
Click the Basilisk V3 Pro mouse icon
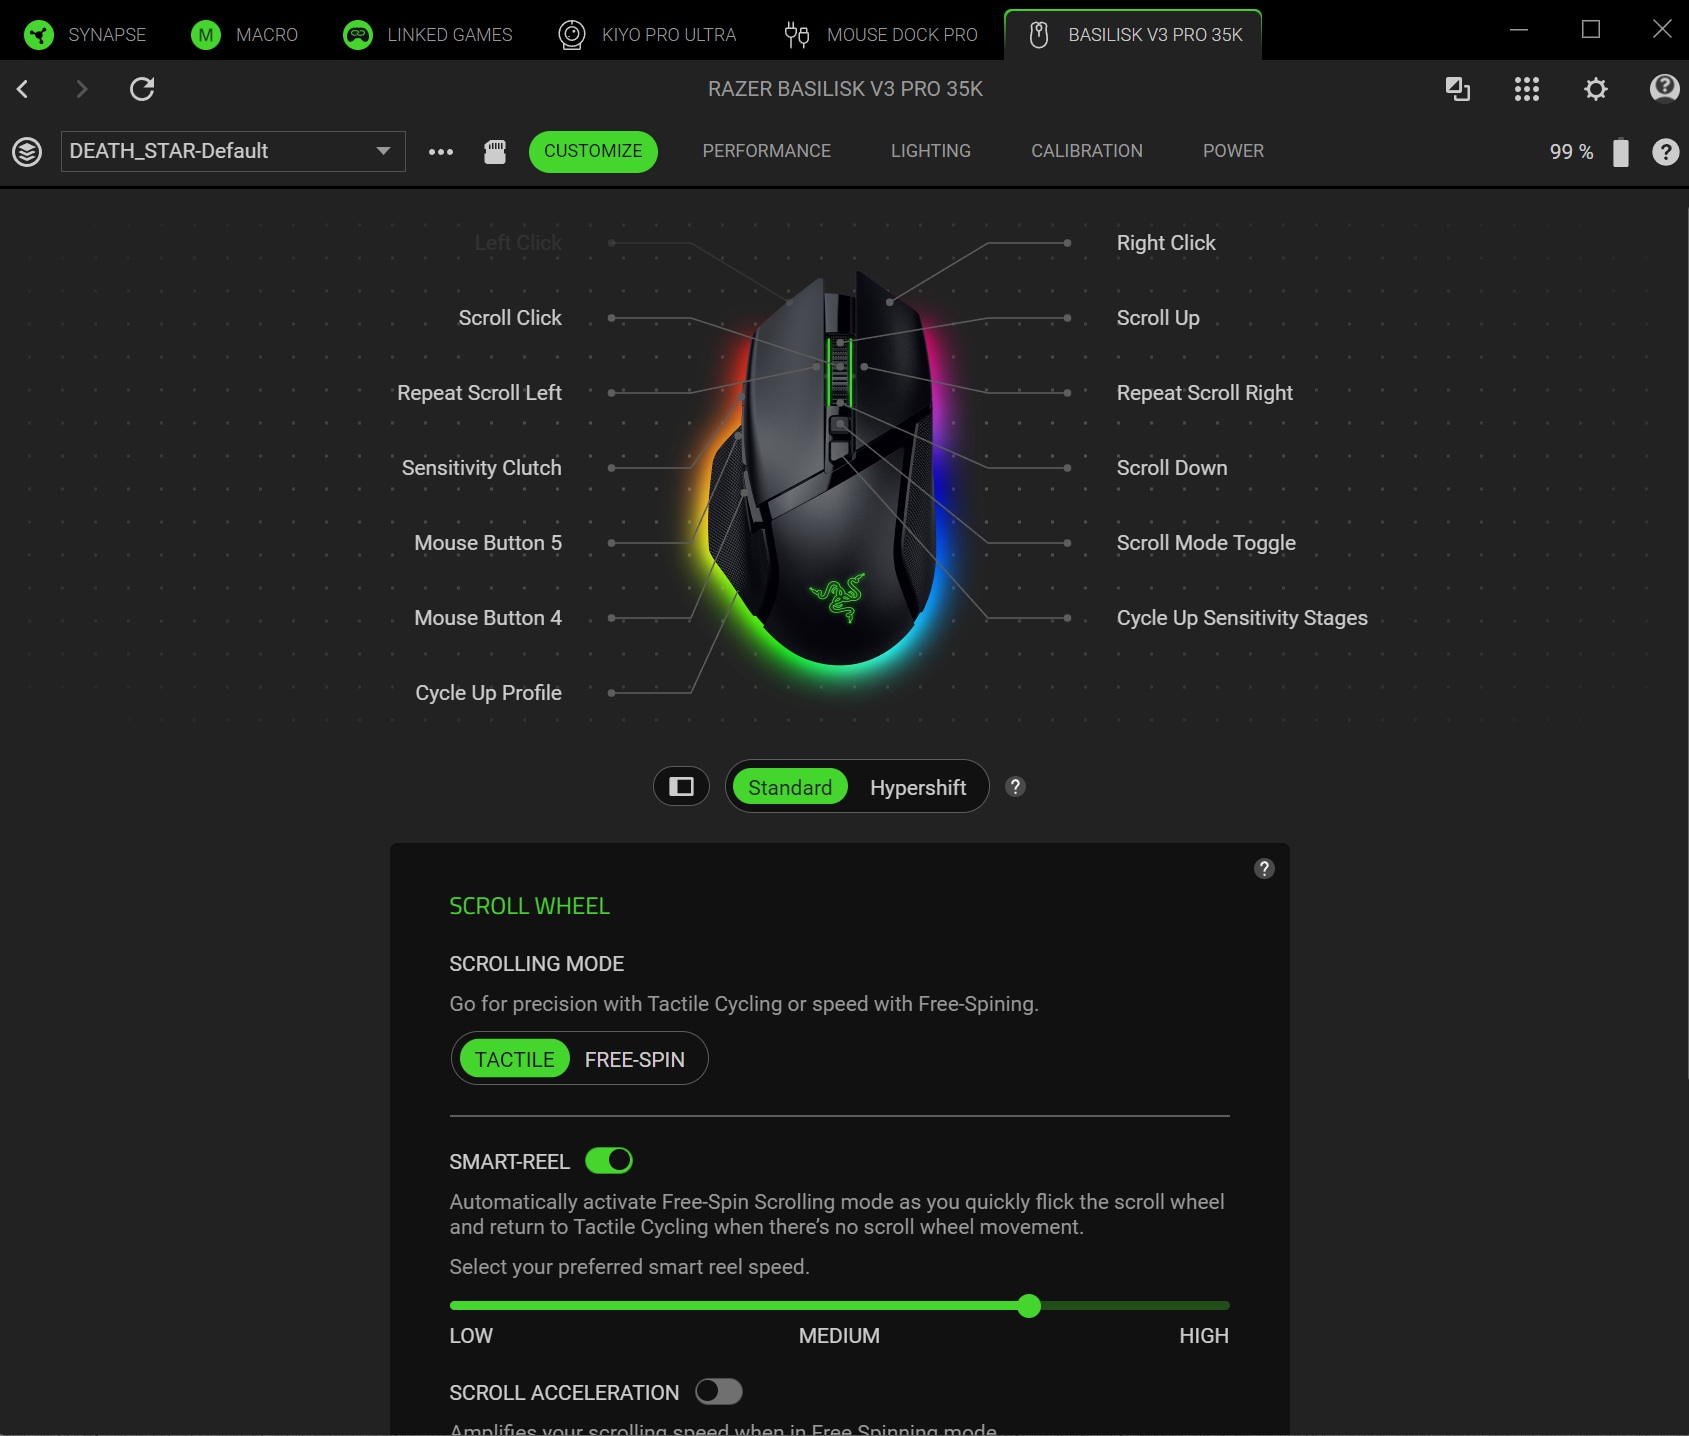(x=1039, y=35)
